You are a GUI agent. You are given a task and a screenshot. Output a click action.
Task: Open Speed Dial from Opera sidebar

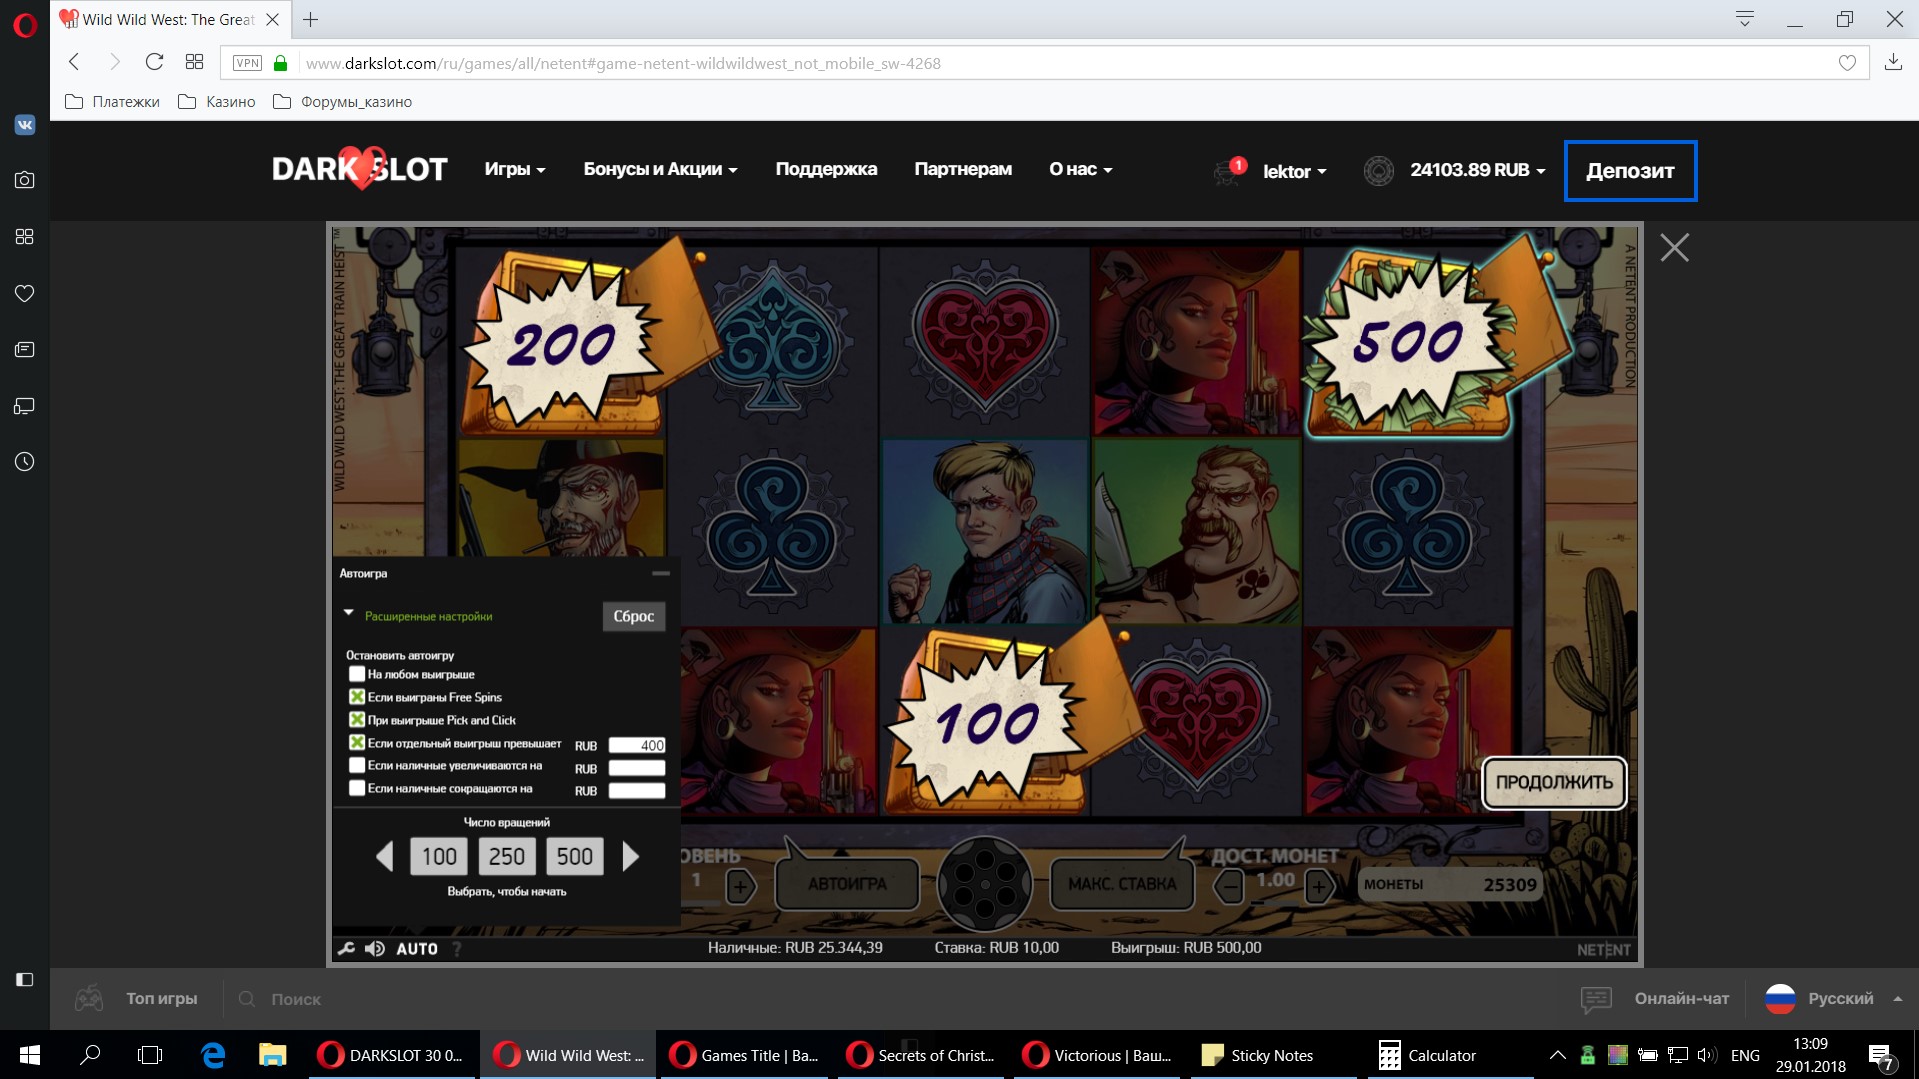(x=25, y=236)
